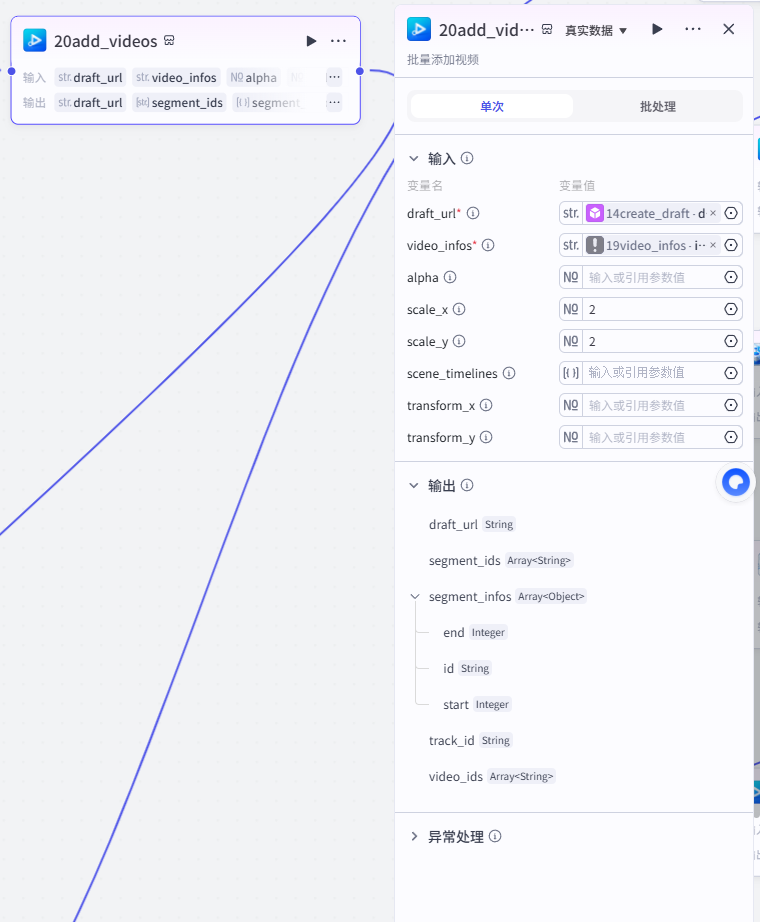
Task: Click the info icon next to draft_url
Action: tap(473, 213)
